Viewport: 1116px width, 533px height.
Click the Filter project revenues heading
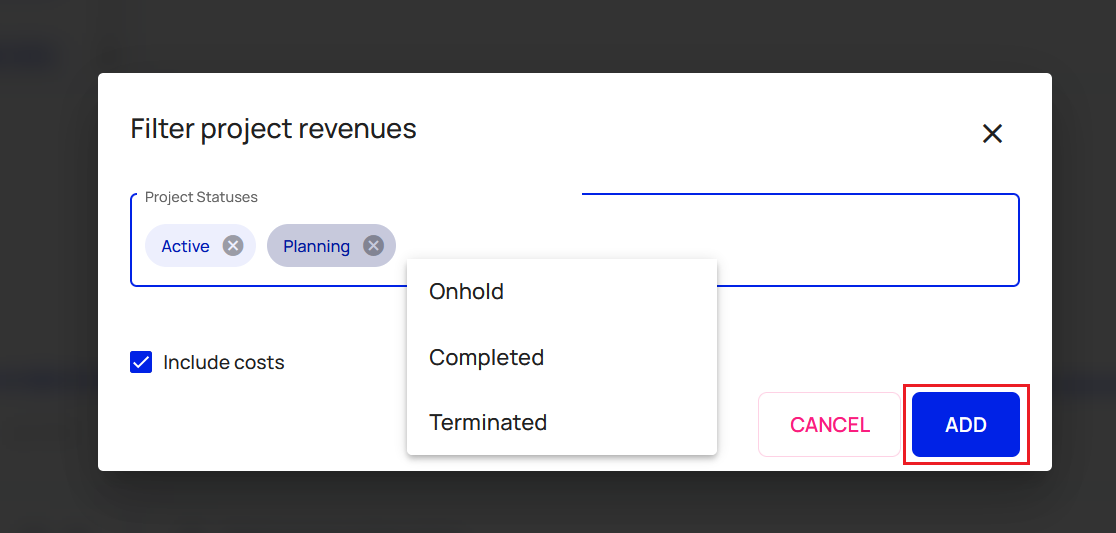click(x=273, y=129)
